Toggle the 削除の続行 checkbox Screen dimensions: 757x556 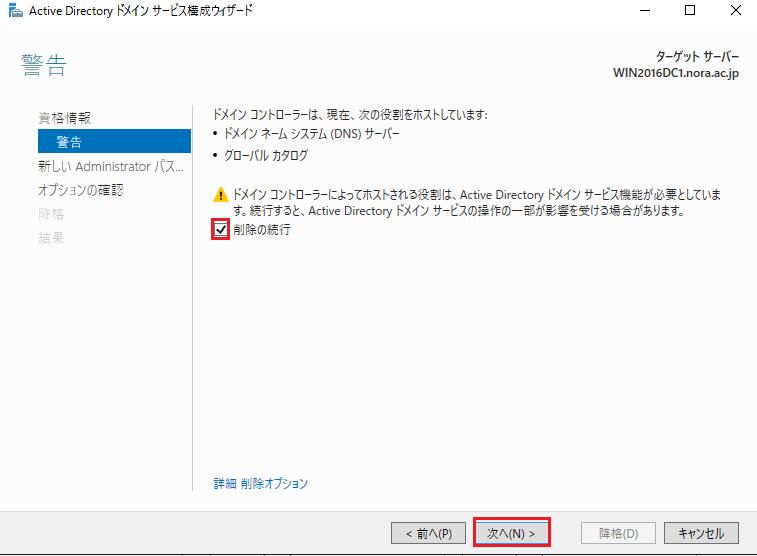tap(221, 229)
